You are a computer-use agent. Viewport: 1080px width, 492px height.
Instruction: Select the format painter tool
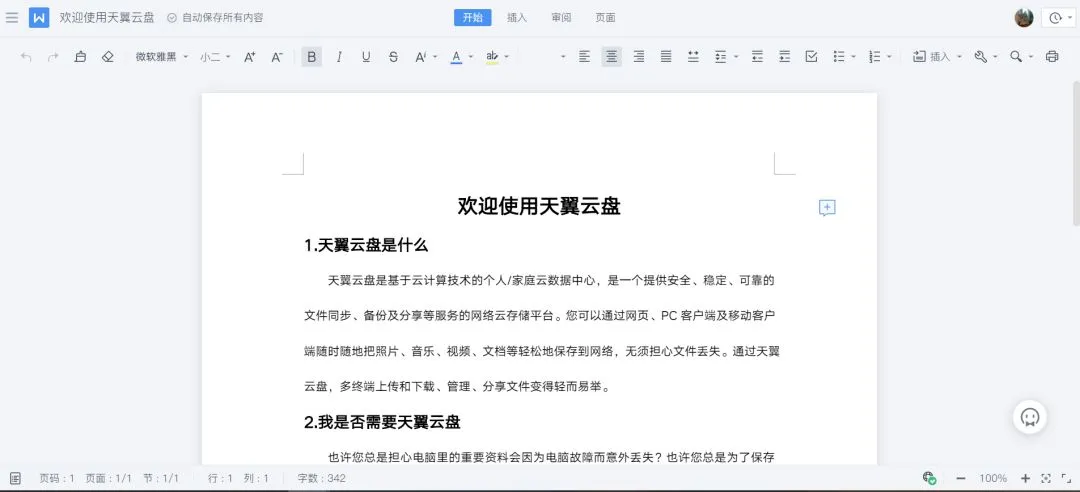pos(81,57)
